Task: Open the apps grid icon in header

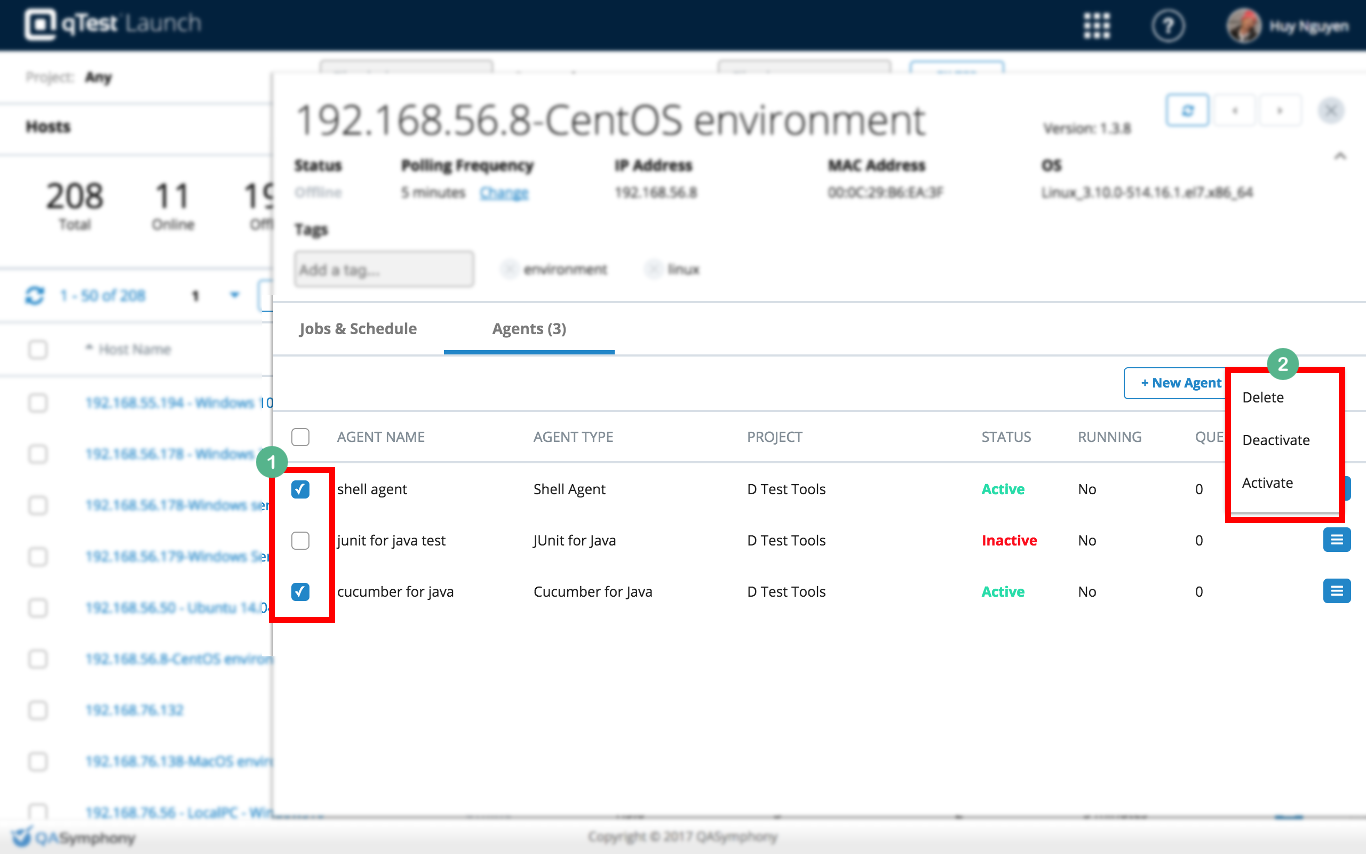Action: [x=1097, y=26]
